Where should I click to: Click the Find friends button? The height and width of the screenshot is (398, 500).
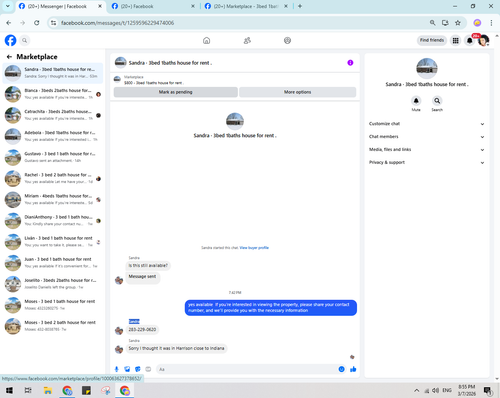(x=432, y=40)
